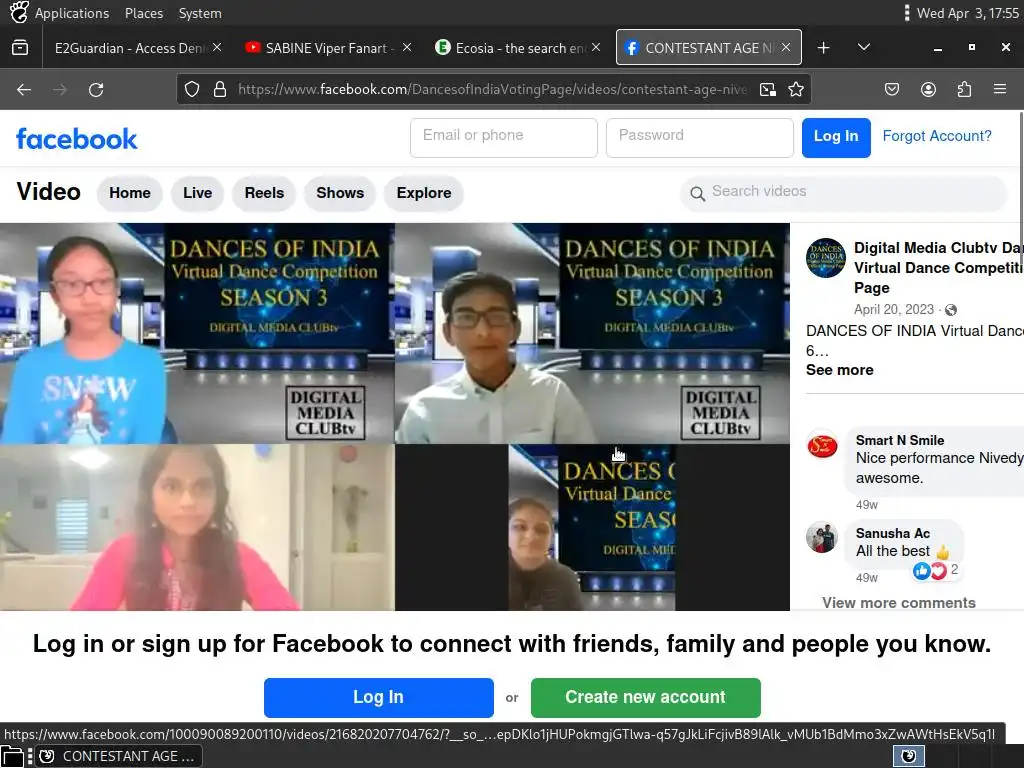Screen dimensions: 1024x768
Task: Open the Applications menu
Action: [x=72, y=13]
